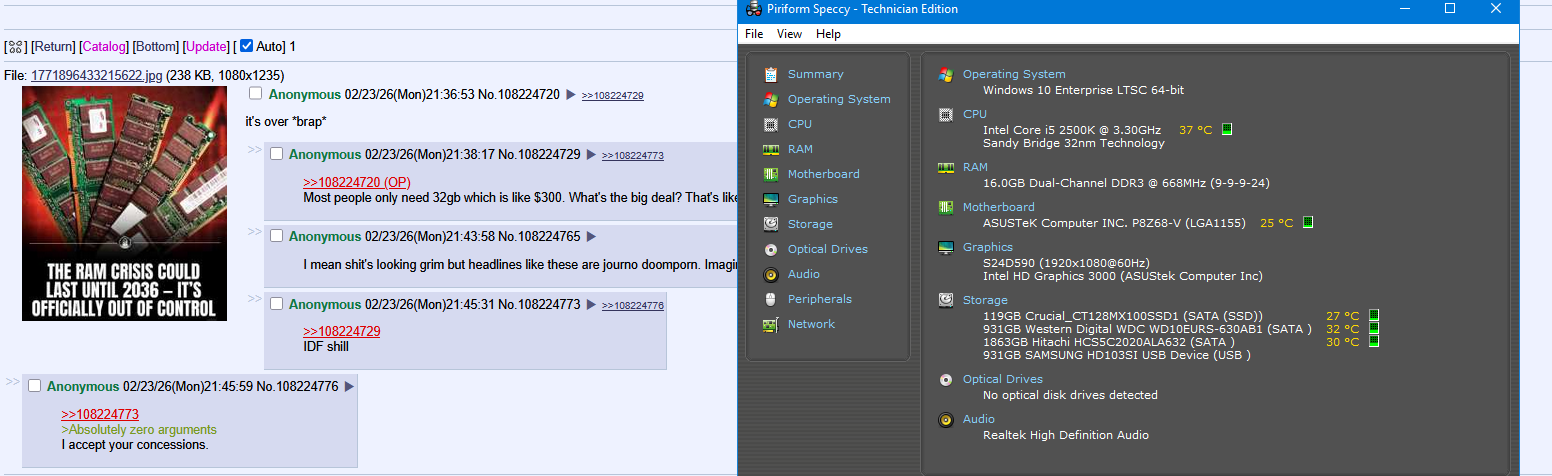Screen dimensions: 1552x476
Task: Select Motherboard icon in sidebar
Action: point(770,174)
